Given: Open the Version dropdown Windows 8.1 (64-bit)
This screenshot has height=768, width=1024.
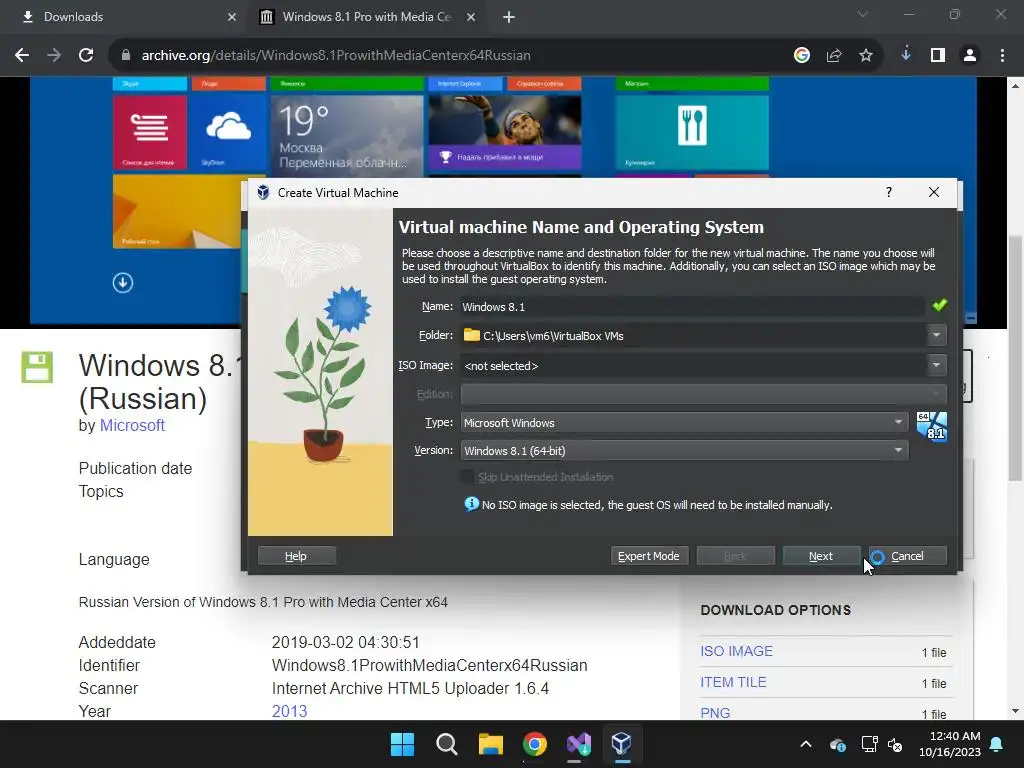Looking at the screenshot, I should click(684, 451).
